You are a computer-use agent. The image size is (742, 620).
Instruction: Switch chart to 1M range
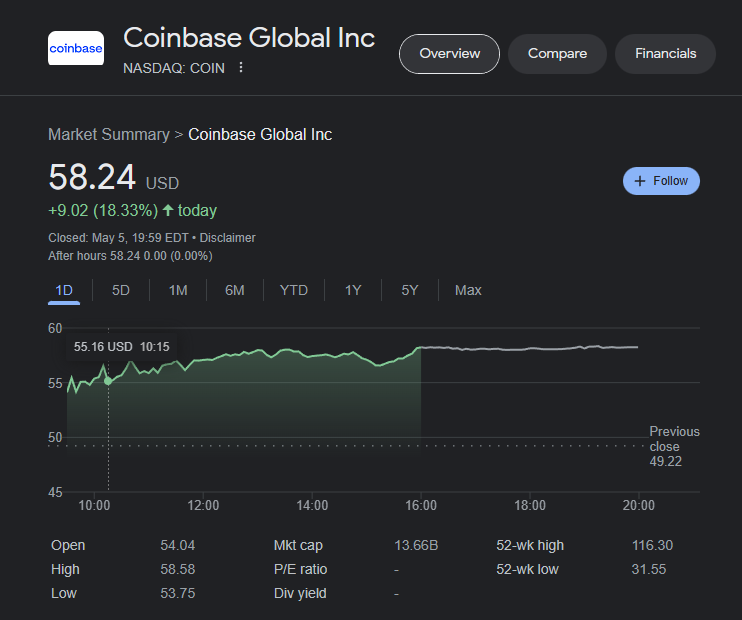(x=178, y=290)
